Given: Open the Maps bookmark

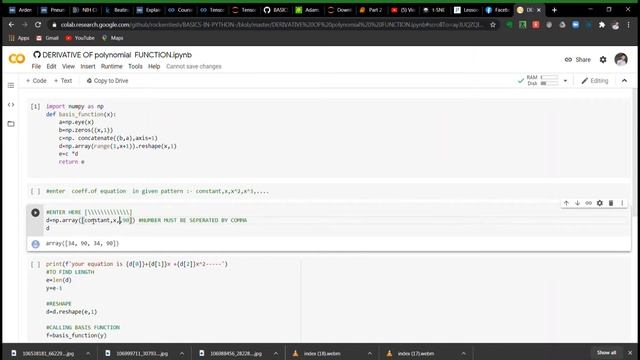Looking at the screenshot, I should [113, 38].
